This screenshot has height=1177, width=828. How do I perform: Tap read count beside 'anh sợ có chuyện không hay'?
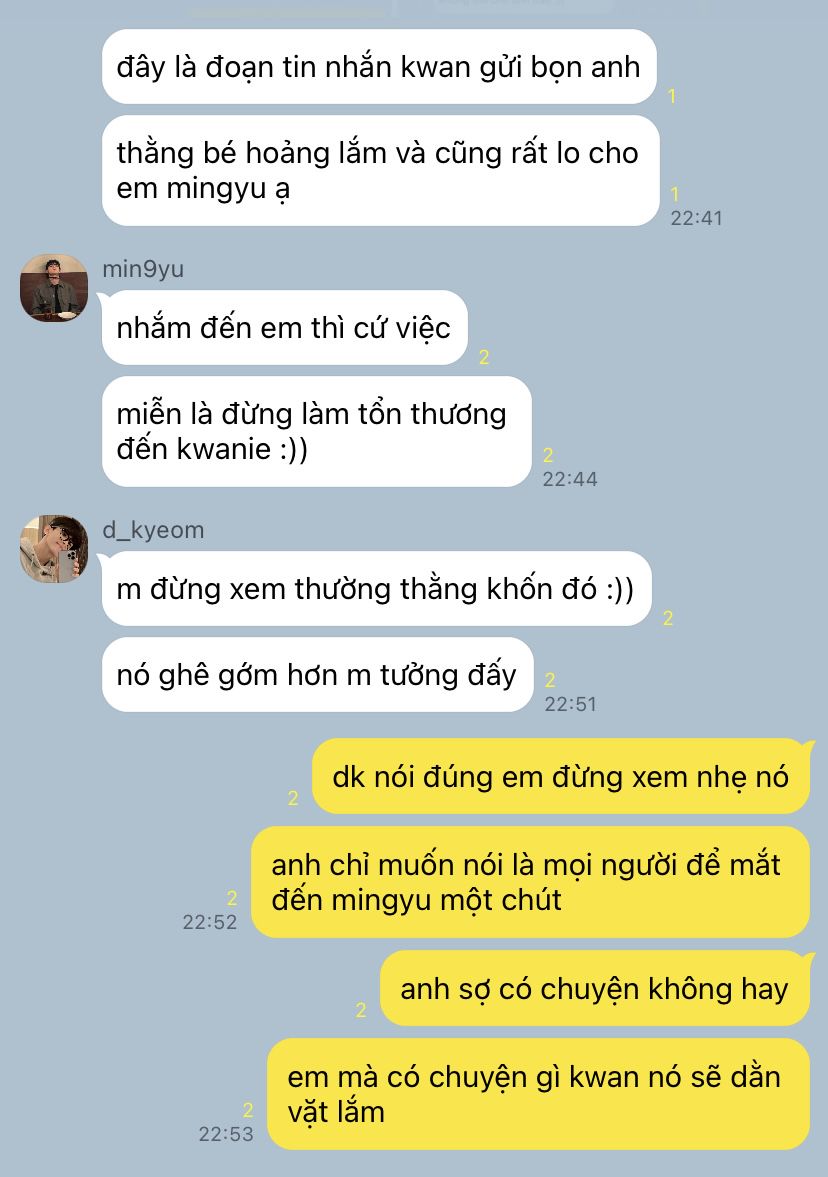361,1010
